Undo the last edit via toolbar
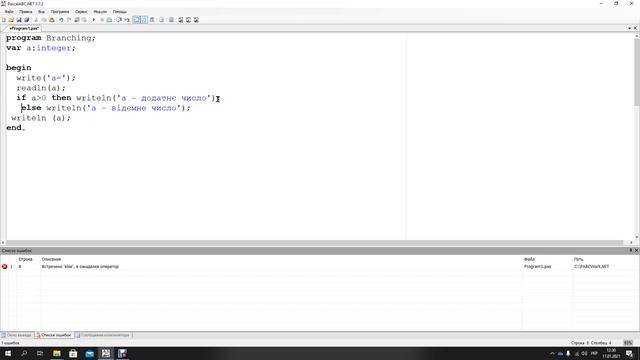Viewport: 640px width, 360px height. (61, 20)
